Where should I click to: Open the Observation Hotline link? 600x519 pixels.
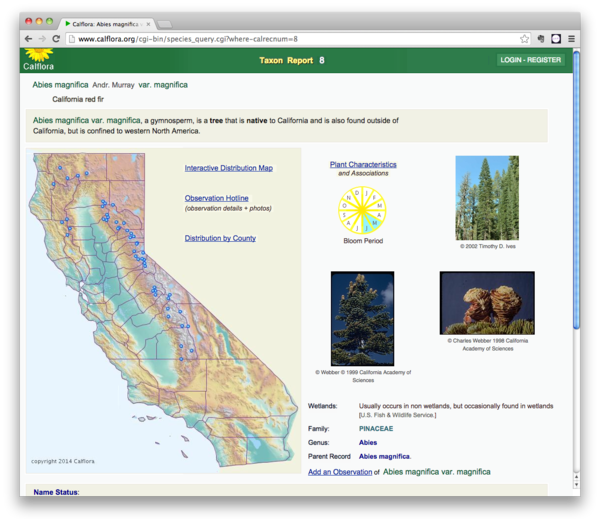(217, 198)
